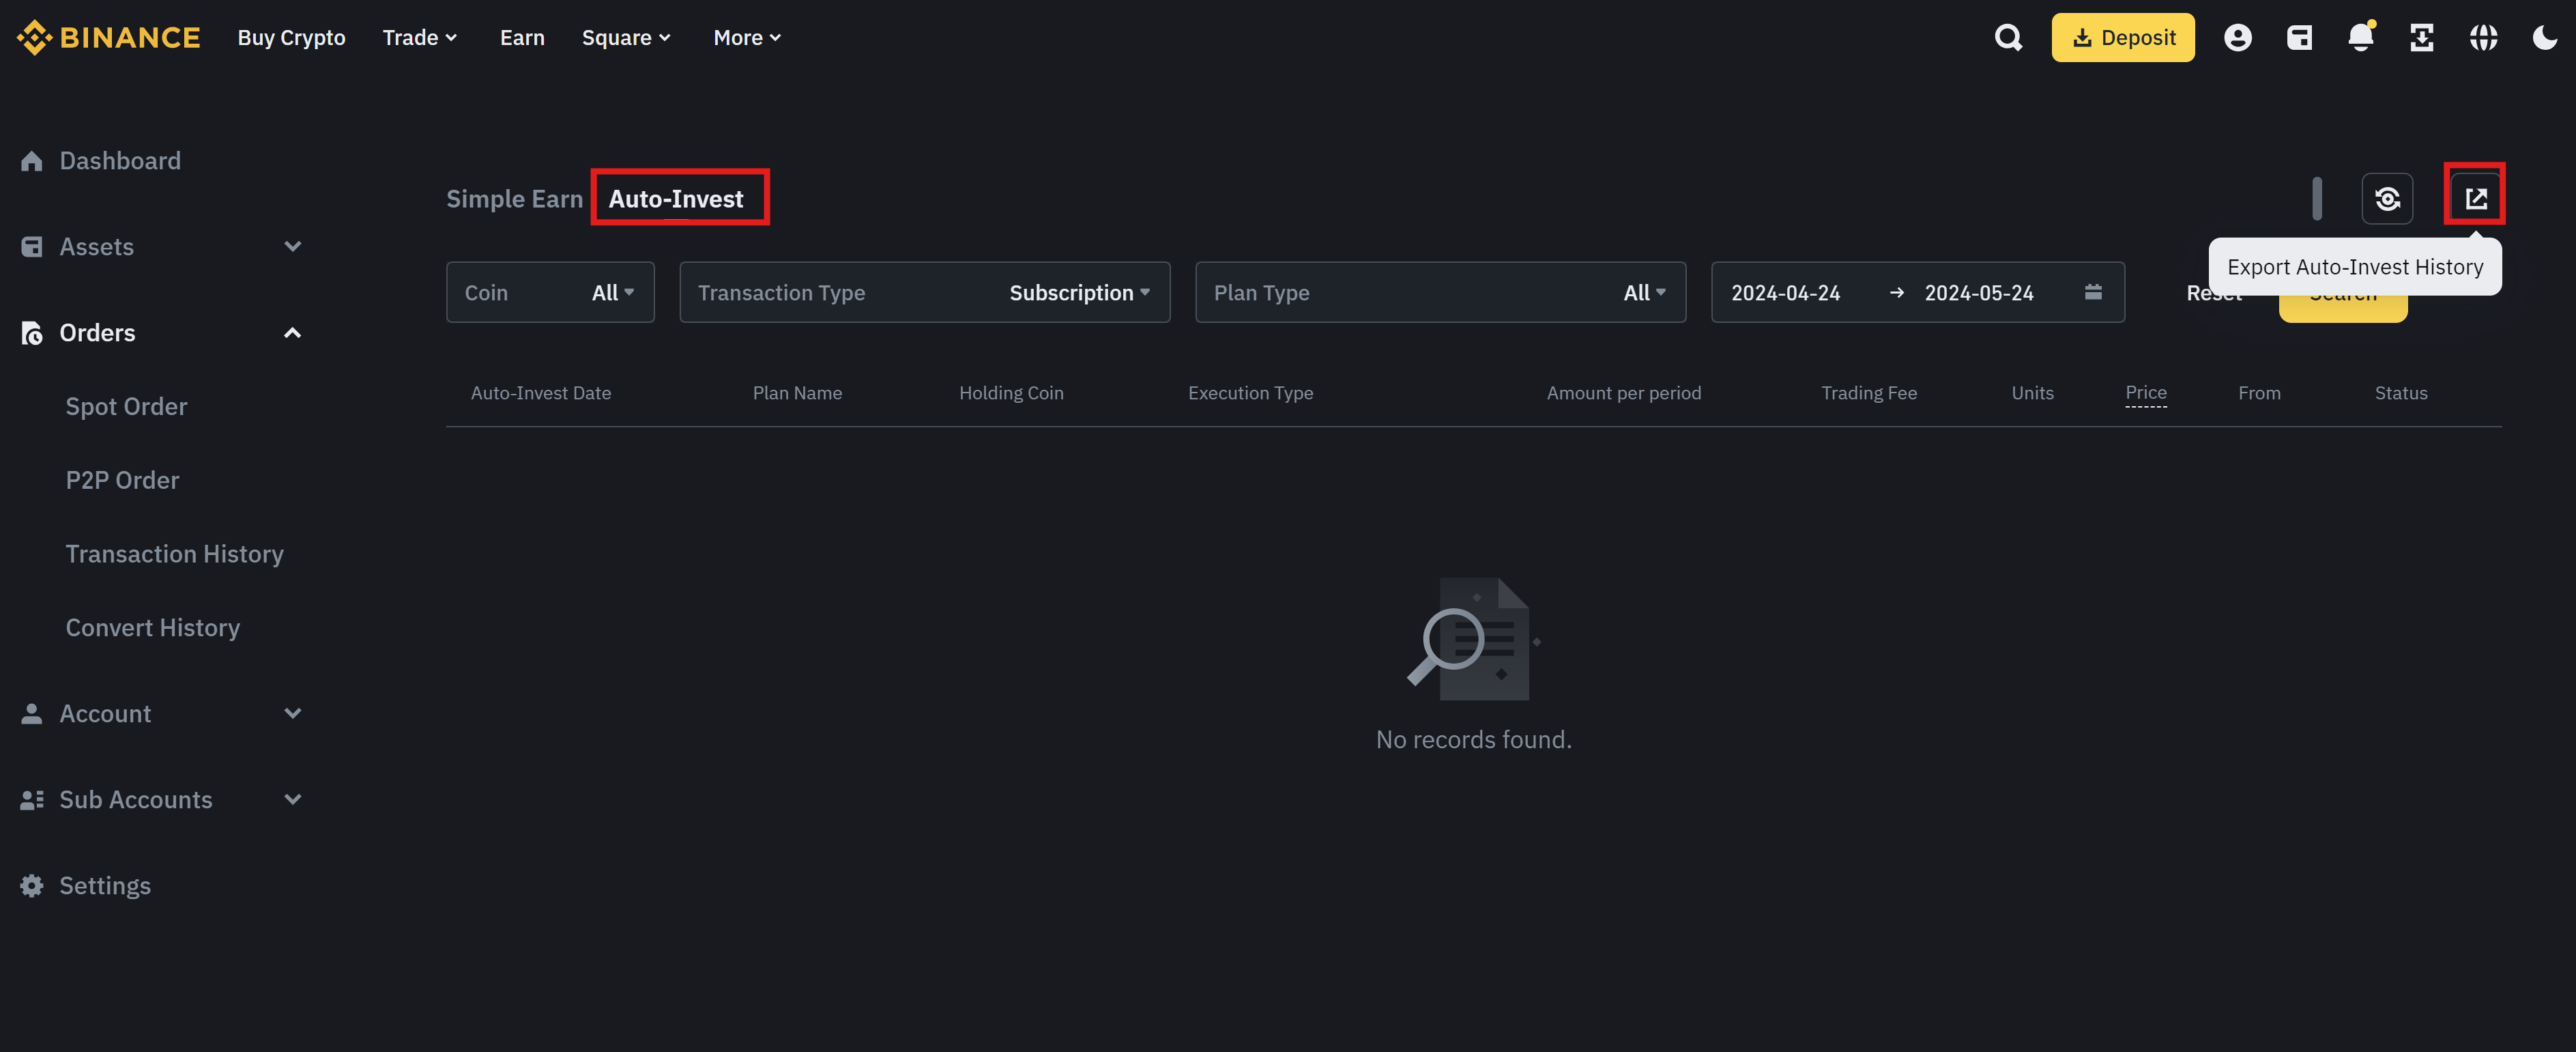
Task: Click the Trading Fee column header
Action: coord(1868,393)
